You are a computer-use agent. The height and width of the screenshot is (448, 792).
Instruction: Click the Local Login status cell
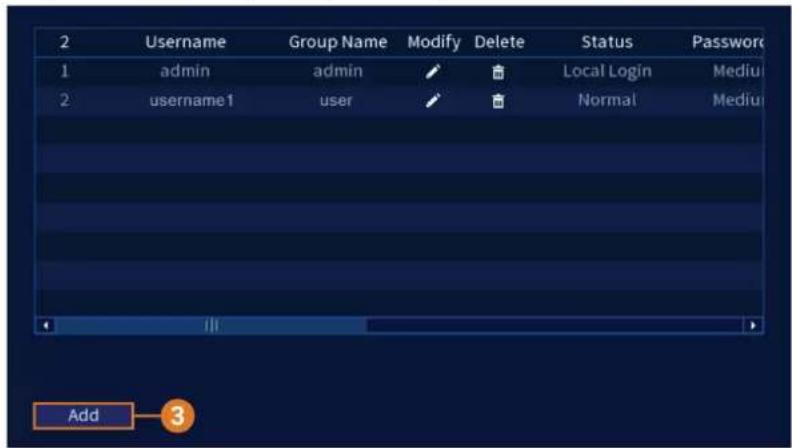(x=607, y=72)
